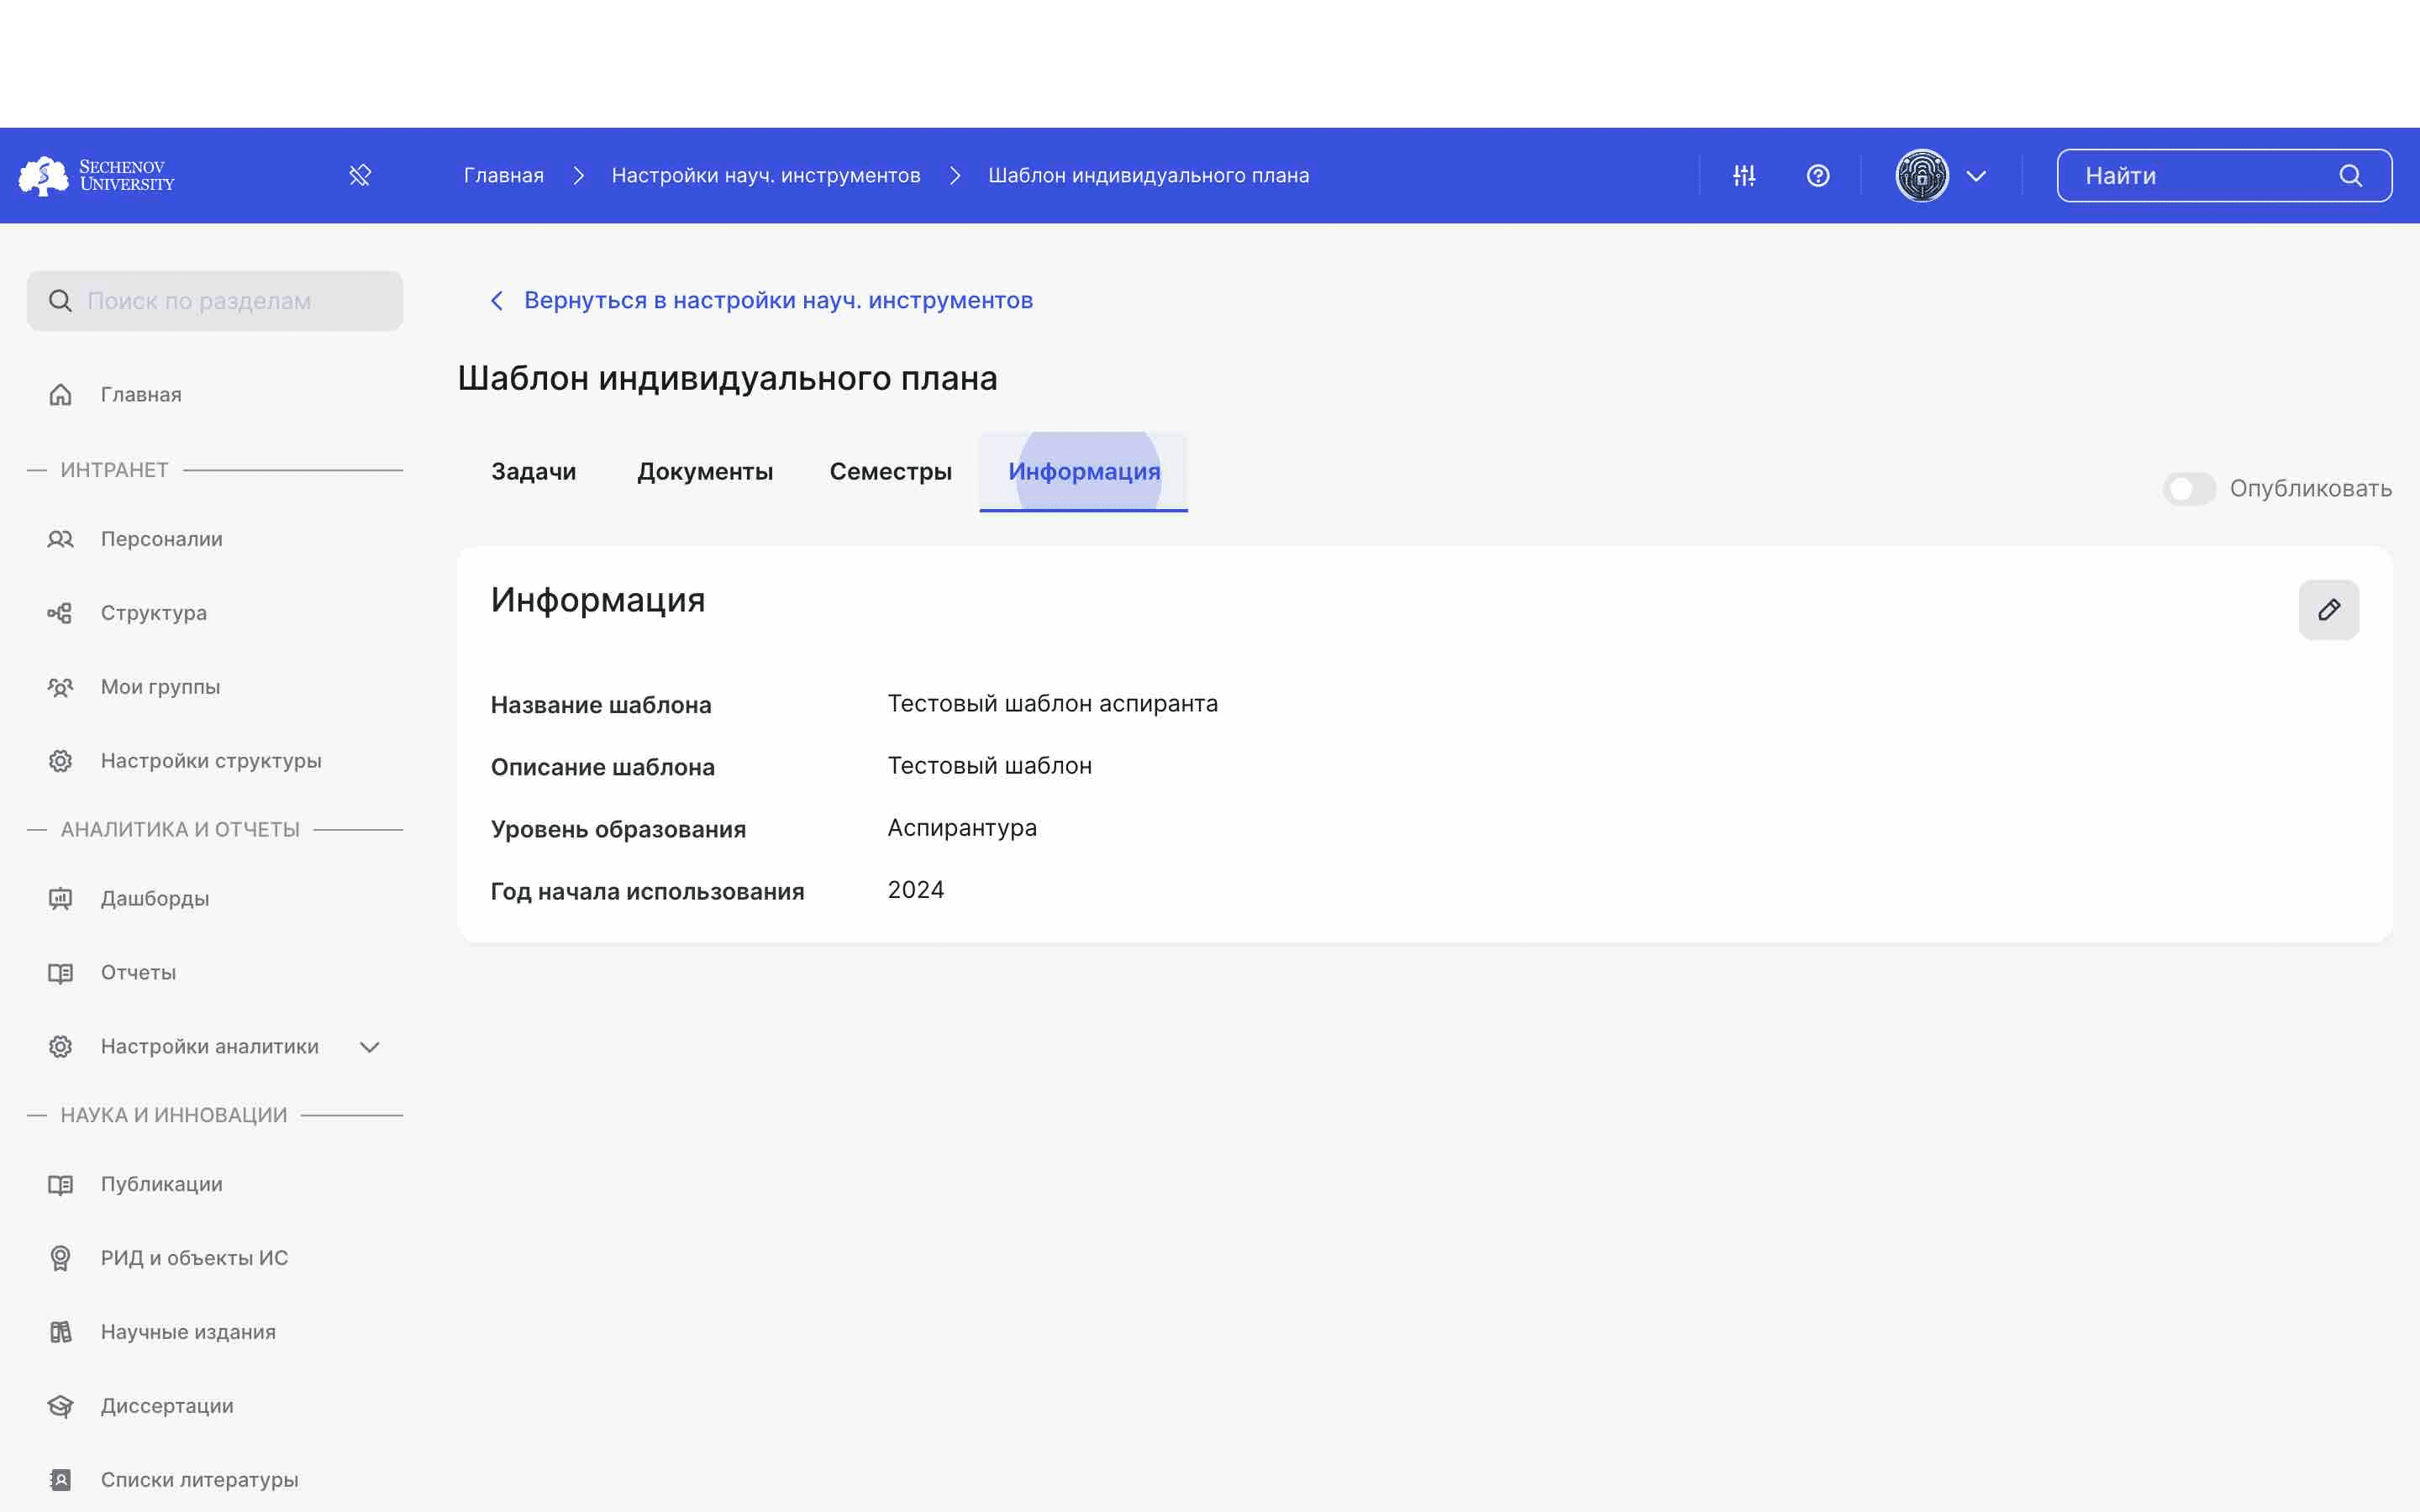Screen dimensions: 2420x1512
Task: Click the Настройки структуры gear icon
Action: pyautogui.click(x=60, y=761)
